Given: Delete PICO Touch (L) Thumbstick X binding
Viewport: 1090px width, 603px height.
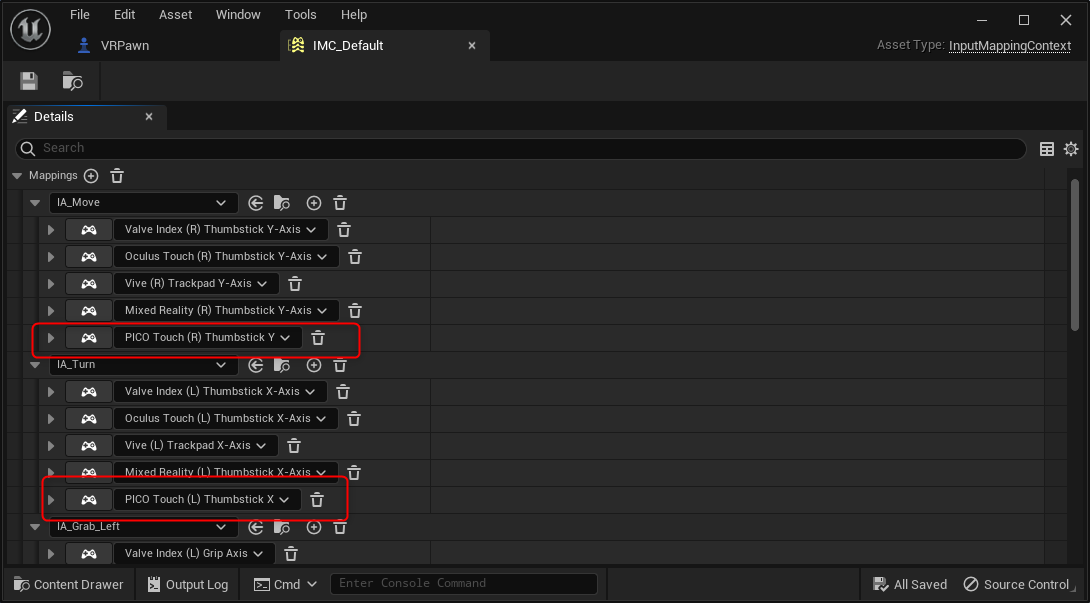Looking at the screenshot, I should [x=317, y=500].
